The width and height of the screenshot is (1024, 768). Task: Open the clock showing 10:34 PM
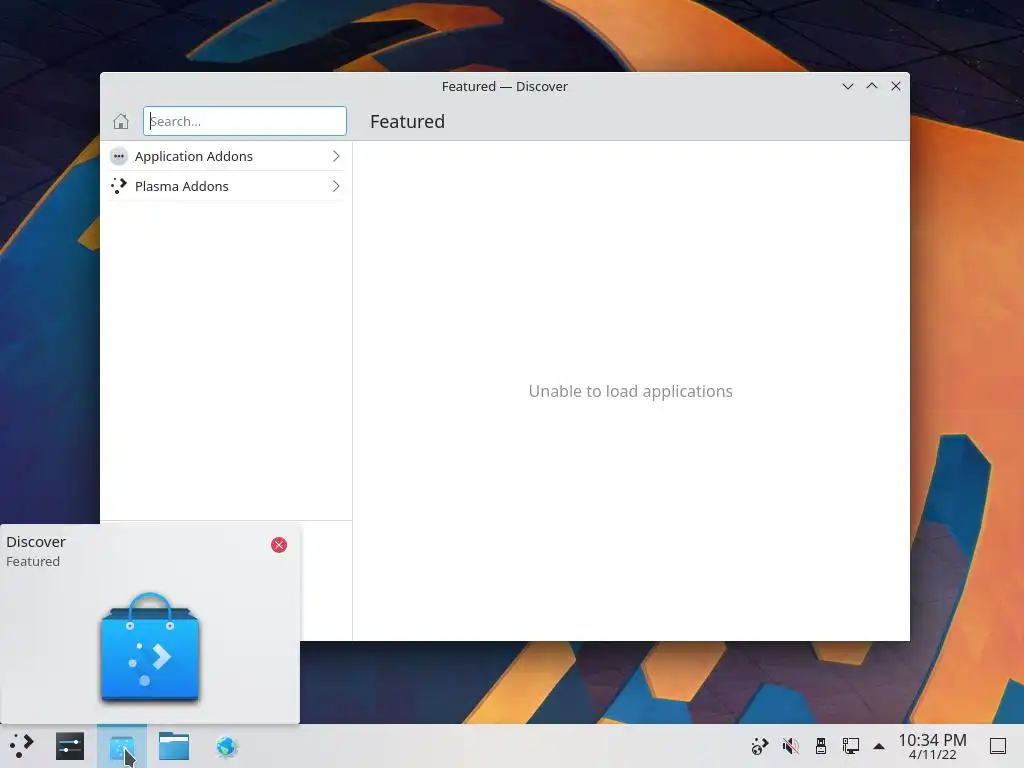pos(933,746)
